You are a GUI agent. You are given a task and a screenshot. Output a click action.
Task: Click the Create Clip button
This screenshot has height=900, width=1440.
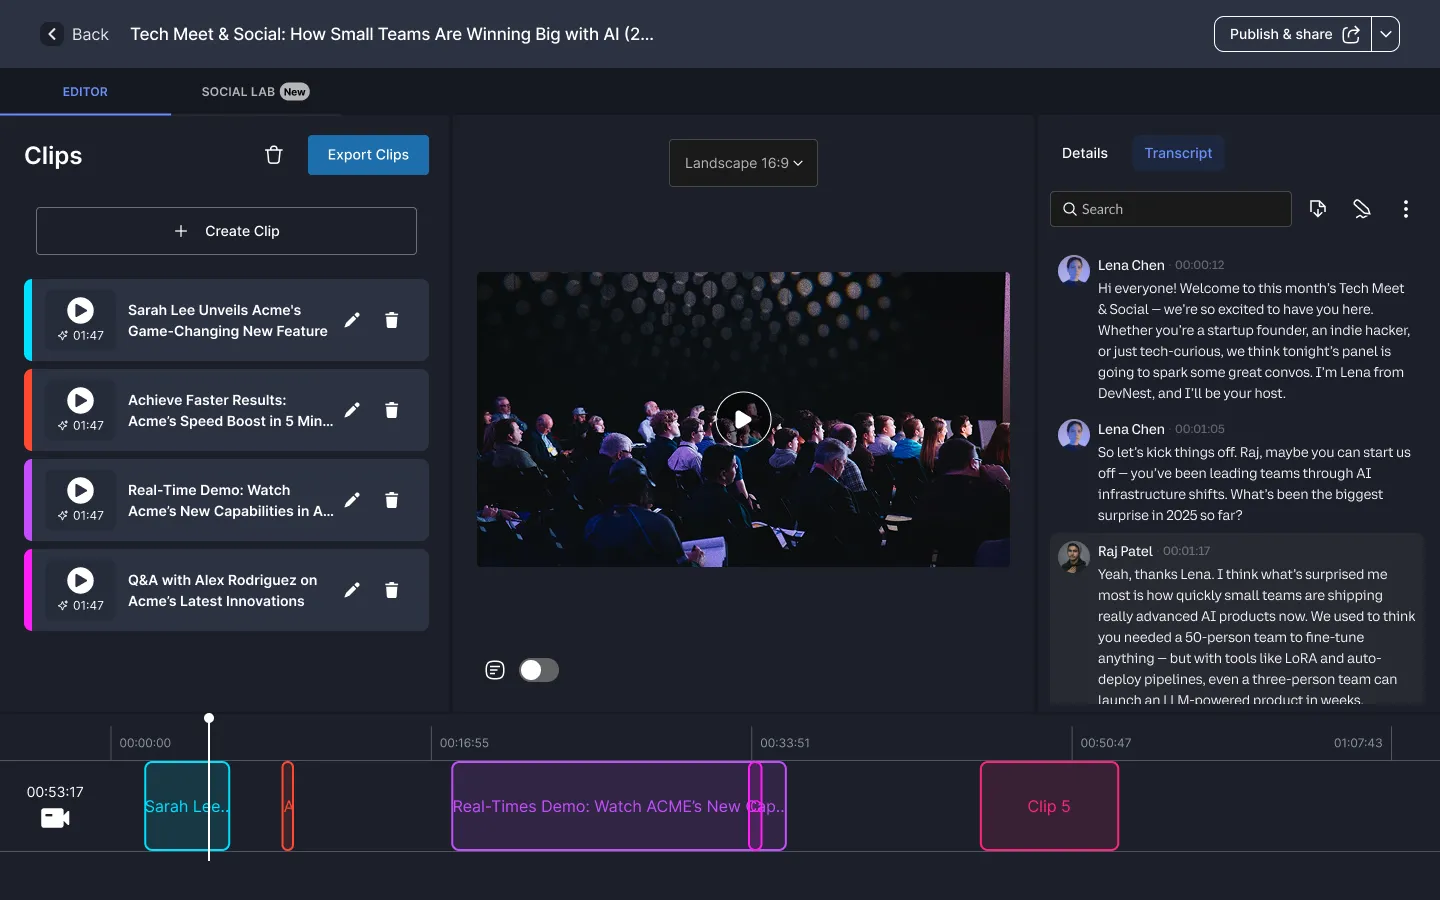[x=226, y=231]
